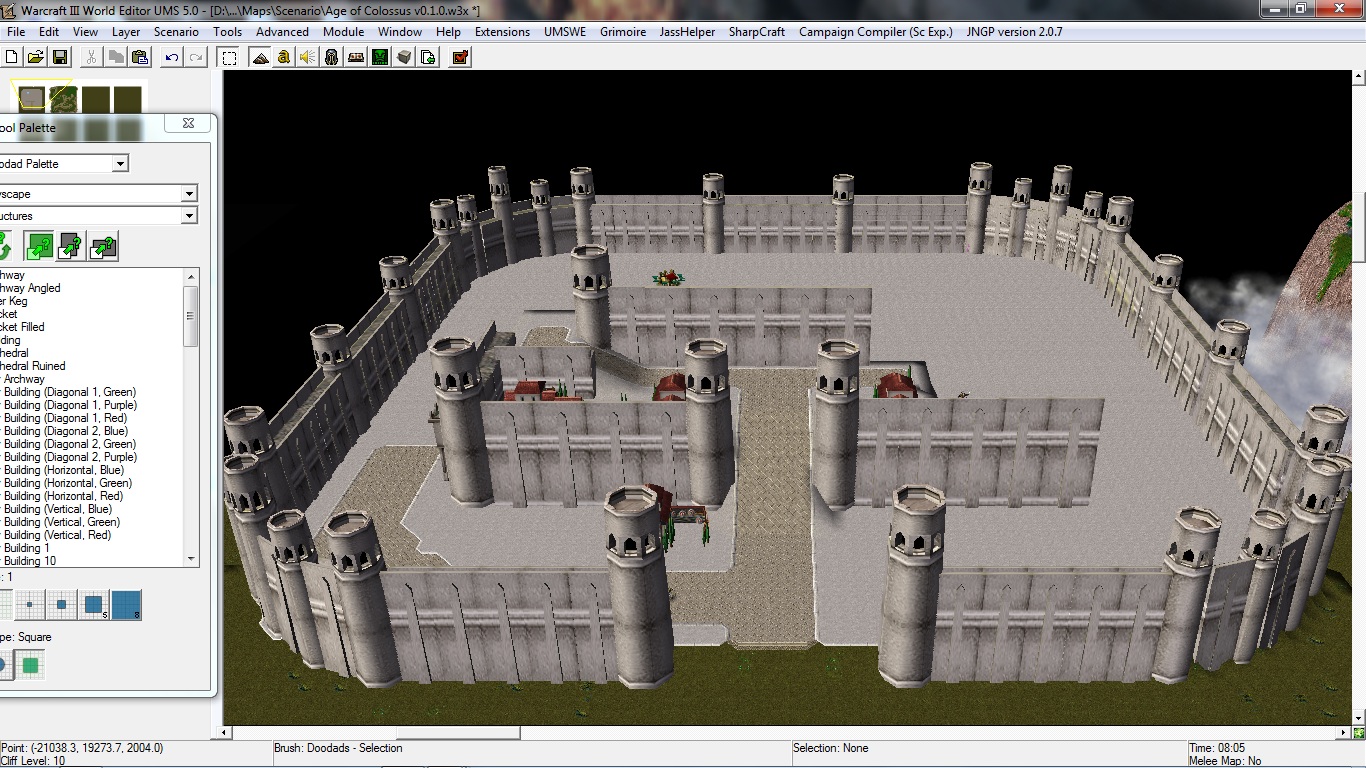Viewport: 1366px width, 768px height.
Task: Open the Import Manager icon
Action: (x=428, y=57)
